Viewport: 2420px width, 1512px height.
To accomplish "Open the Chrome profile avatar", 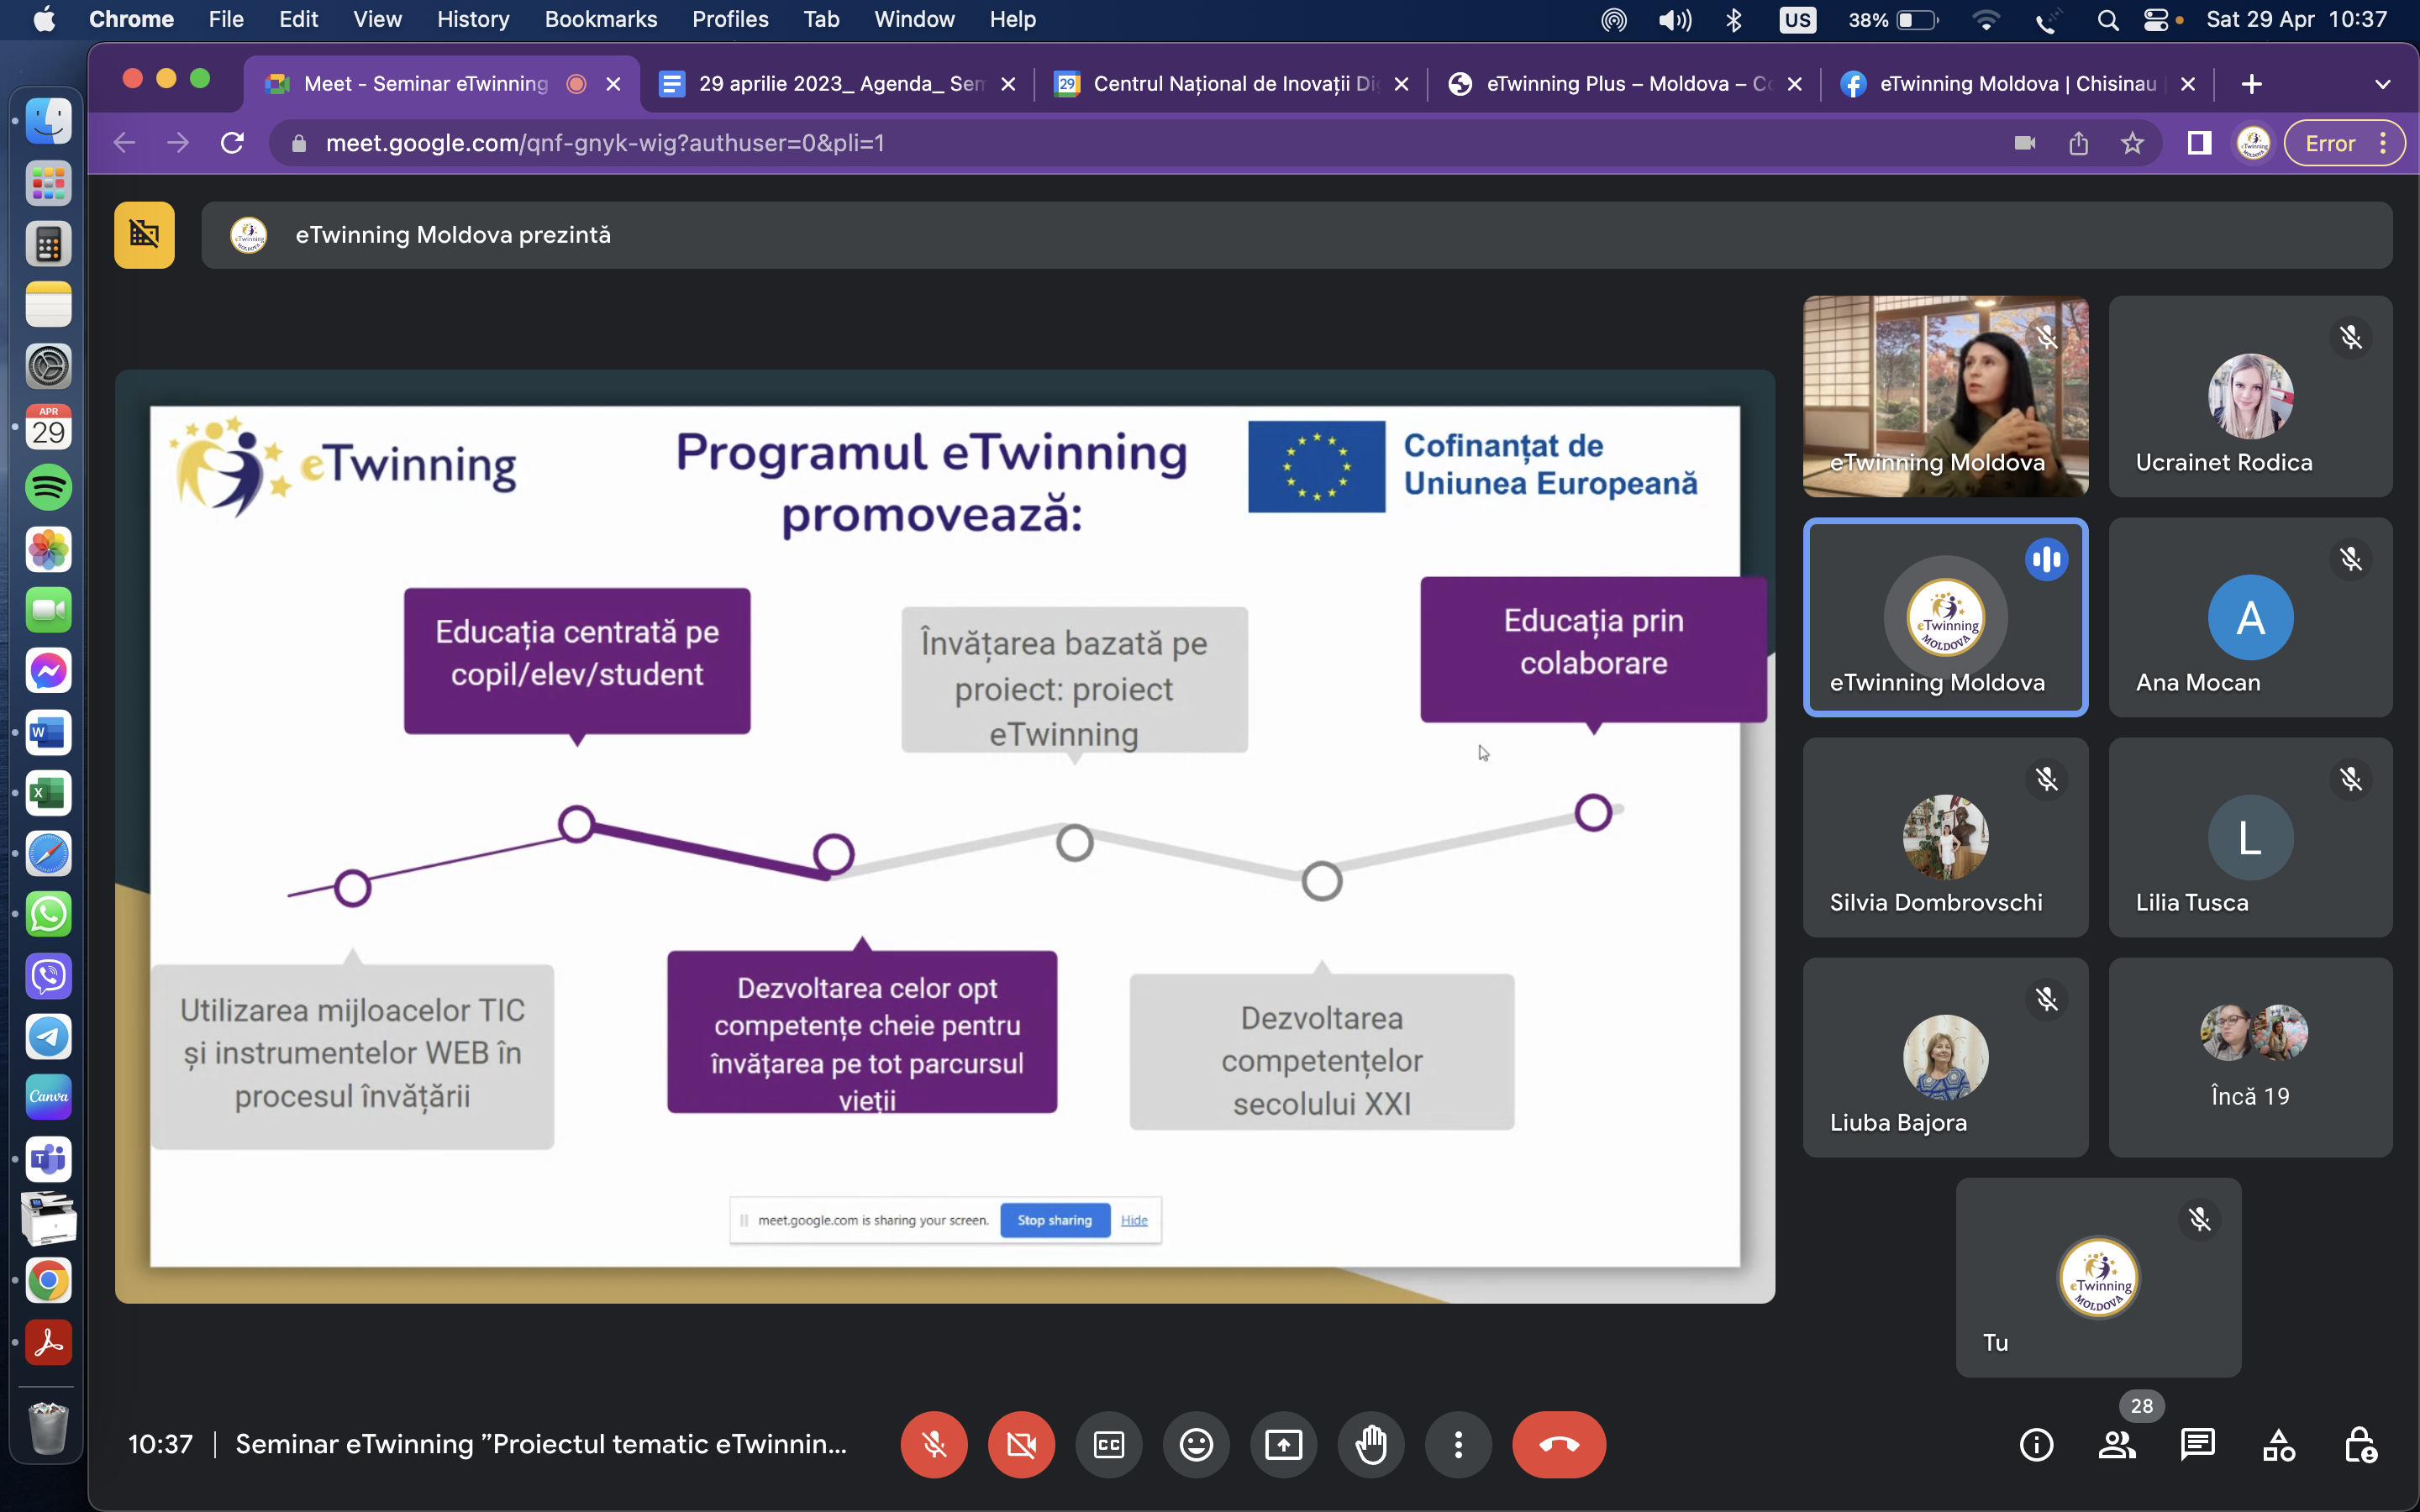I will [2252, 143].
